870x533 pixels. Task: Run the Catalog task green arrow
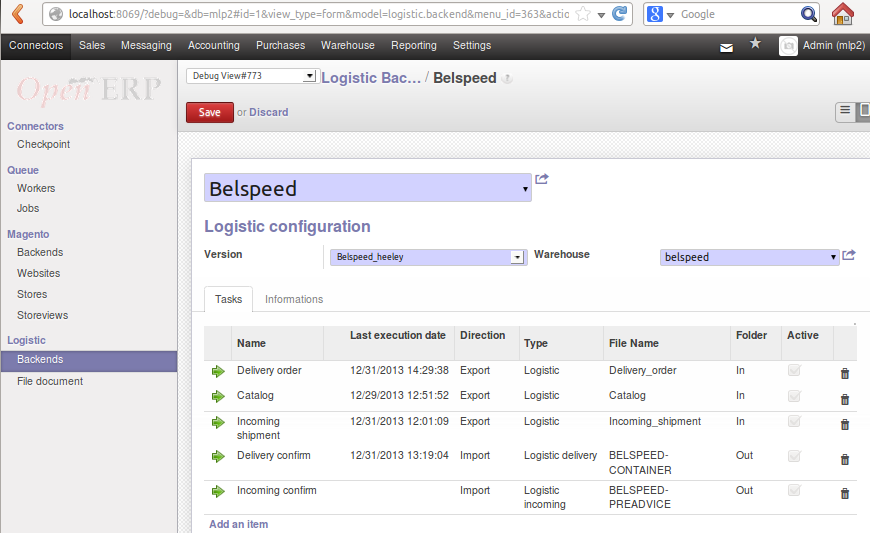click(218, 396)
